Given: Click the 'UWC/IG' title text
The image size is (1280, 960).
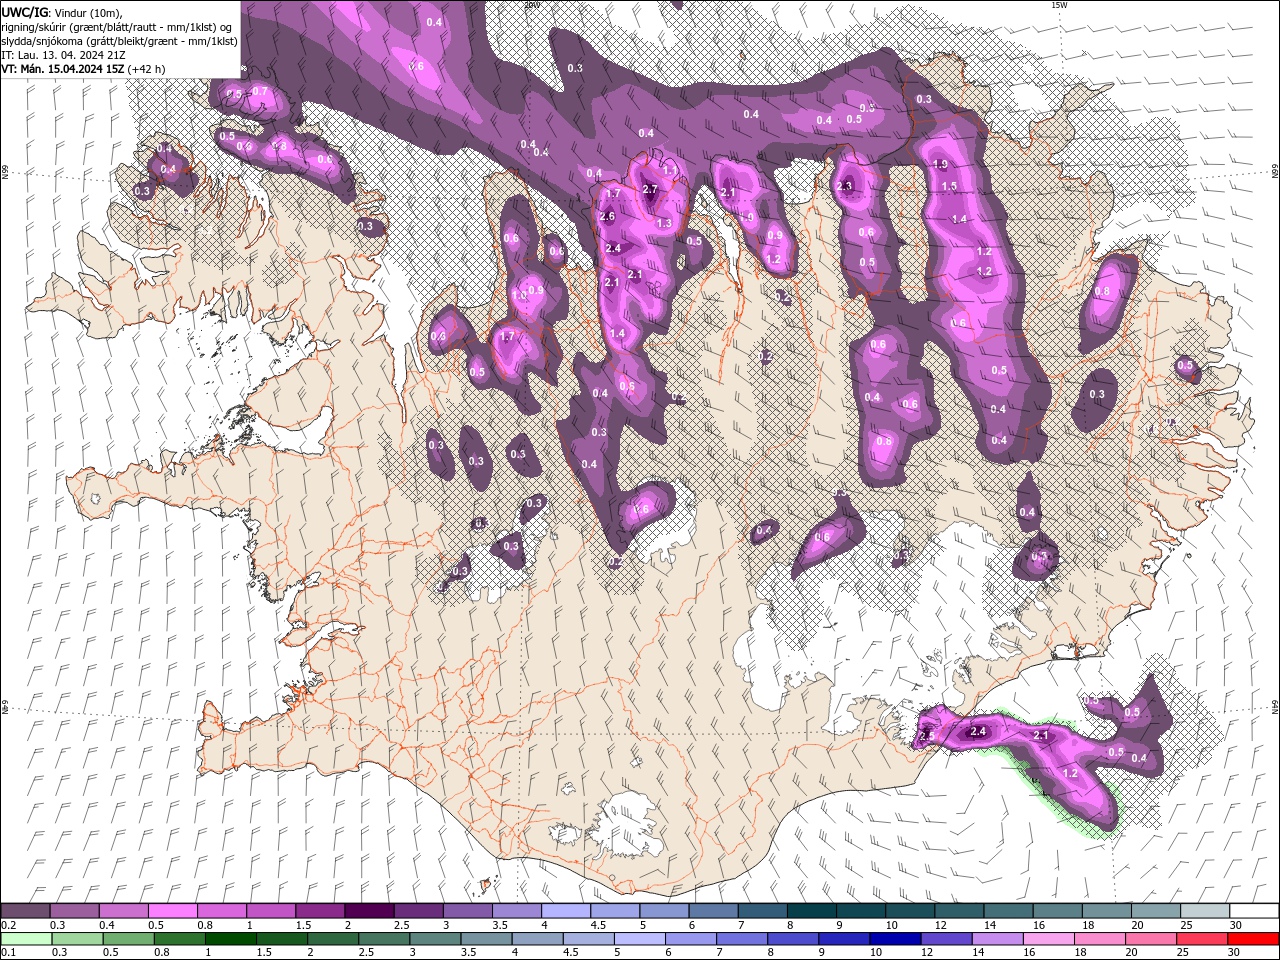Looking at the screenshot, I should tap(25, 12).
